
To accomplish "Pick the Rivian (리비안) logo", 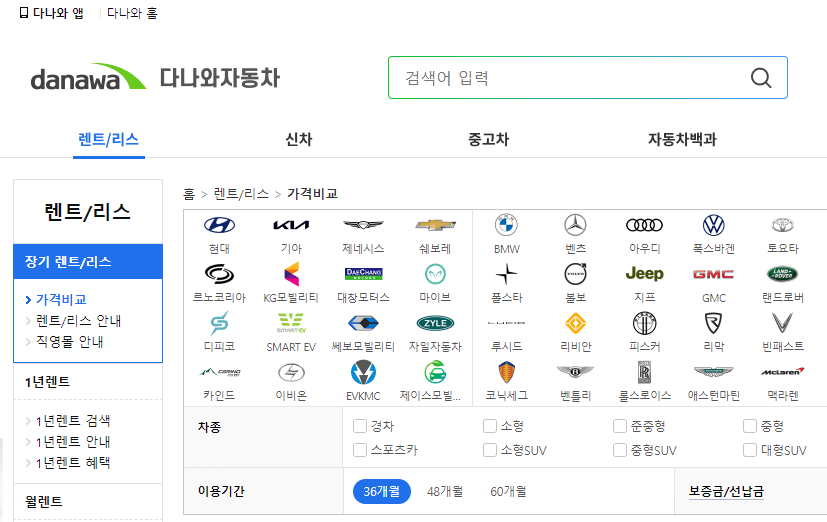I will coord(575,323).
